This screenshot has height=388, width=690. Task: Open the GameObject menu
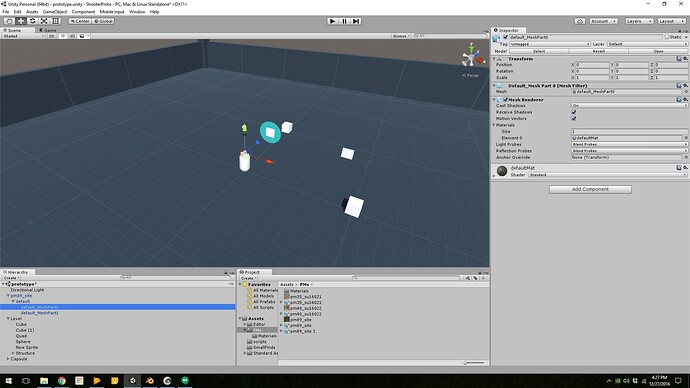pos(55,12)
